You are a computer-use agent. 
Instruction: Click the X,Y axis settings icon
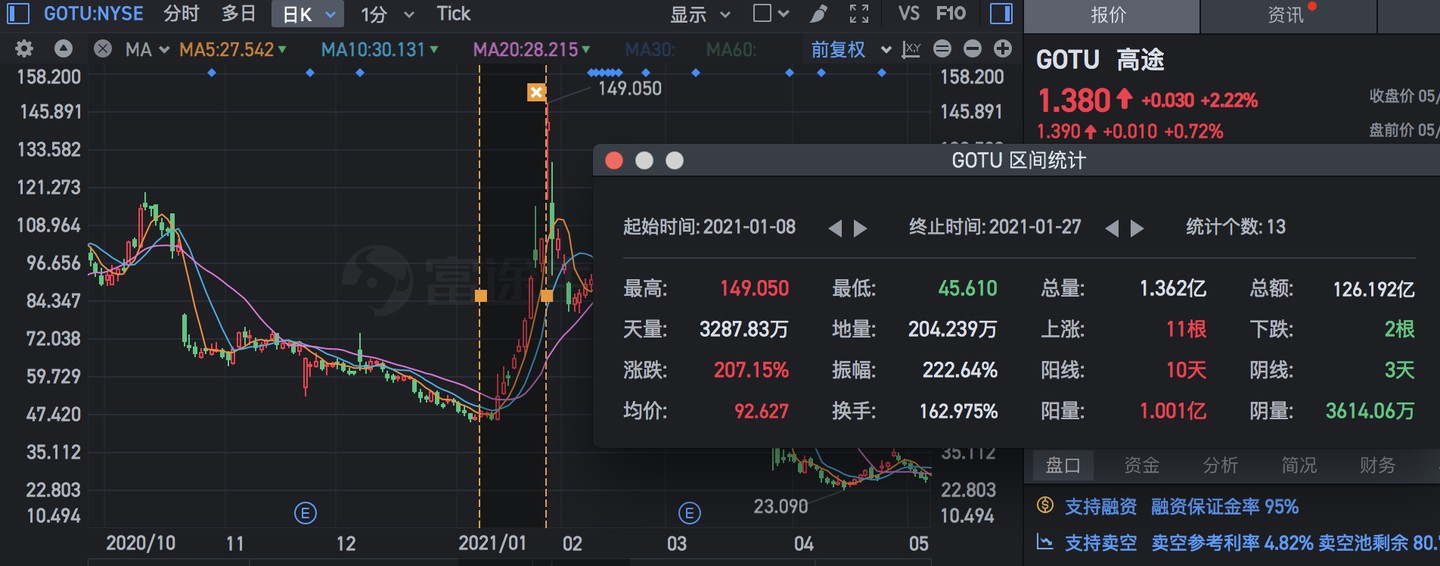(x=911, y=49)
